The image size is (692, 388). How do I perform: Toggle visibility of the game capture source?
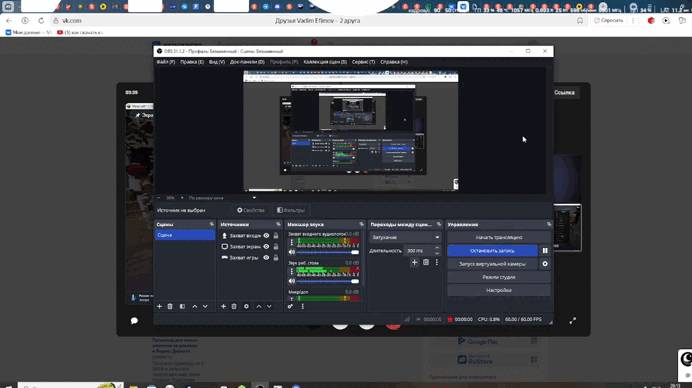[x=266, y=258]
